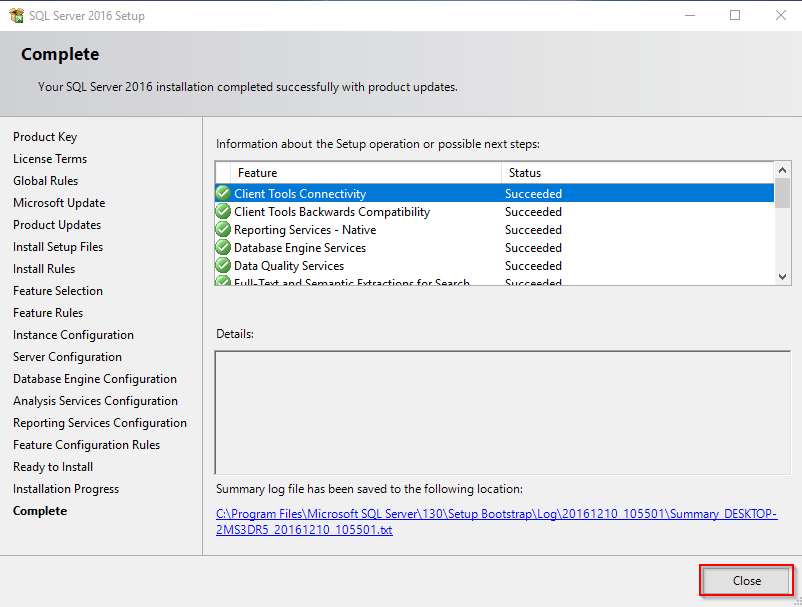Click Global Rules step in sidebar
The image size is (802, 607).
point(46,181)
